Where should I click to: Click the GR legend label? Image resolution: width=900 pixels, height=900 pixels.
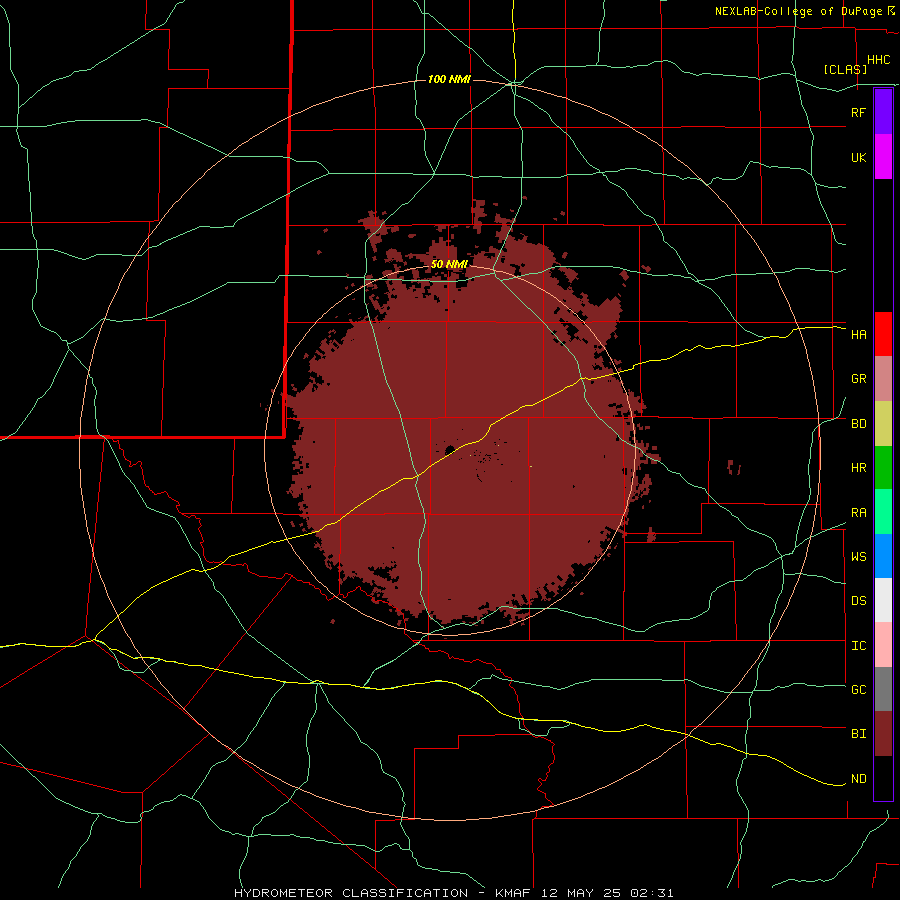[858, 379]
